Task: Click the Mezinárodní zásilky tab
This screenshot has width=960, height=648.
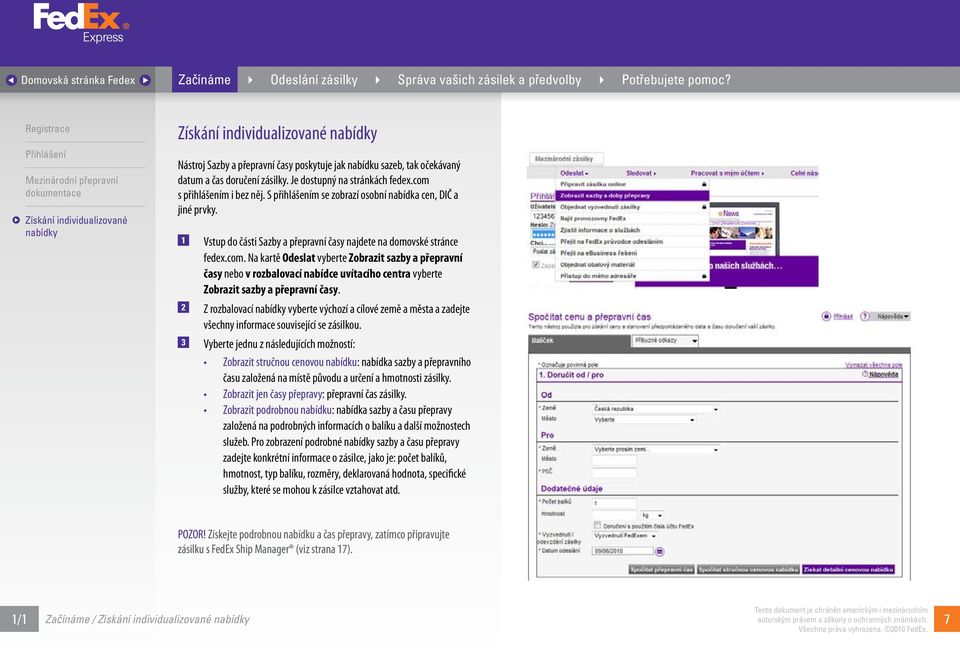Action: 566,159
